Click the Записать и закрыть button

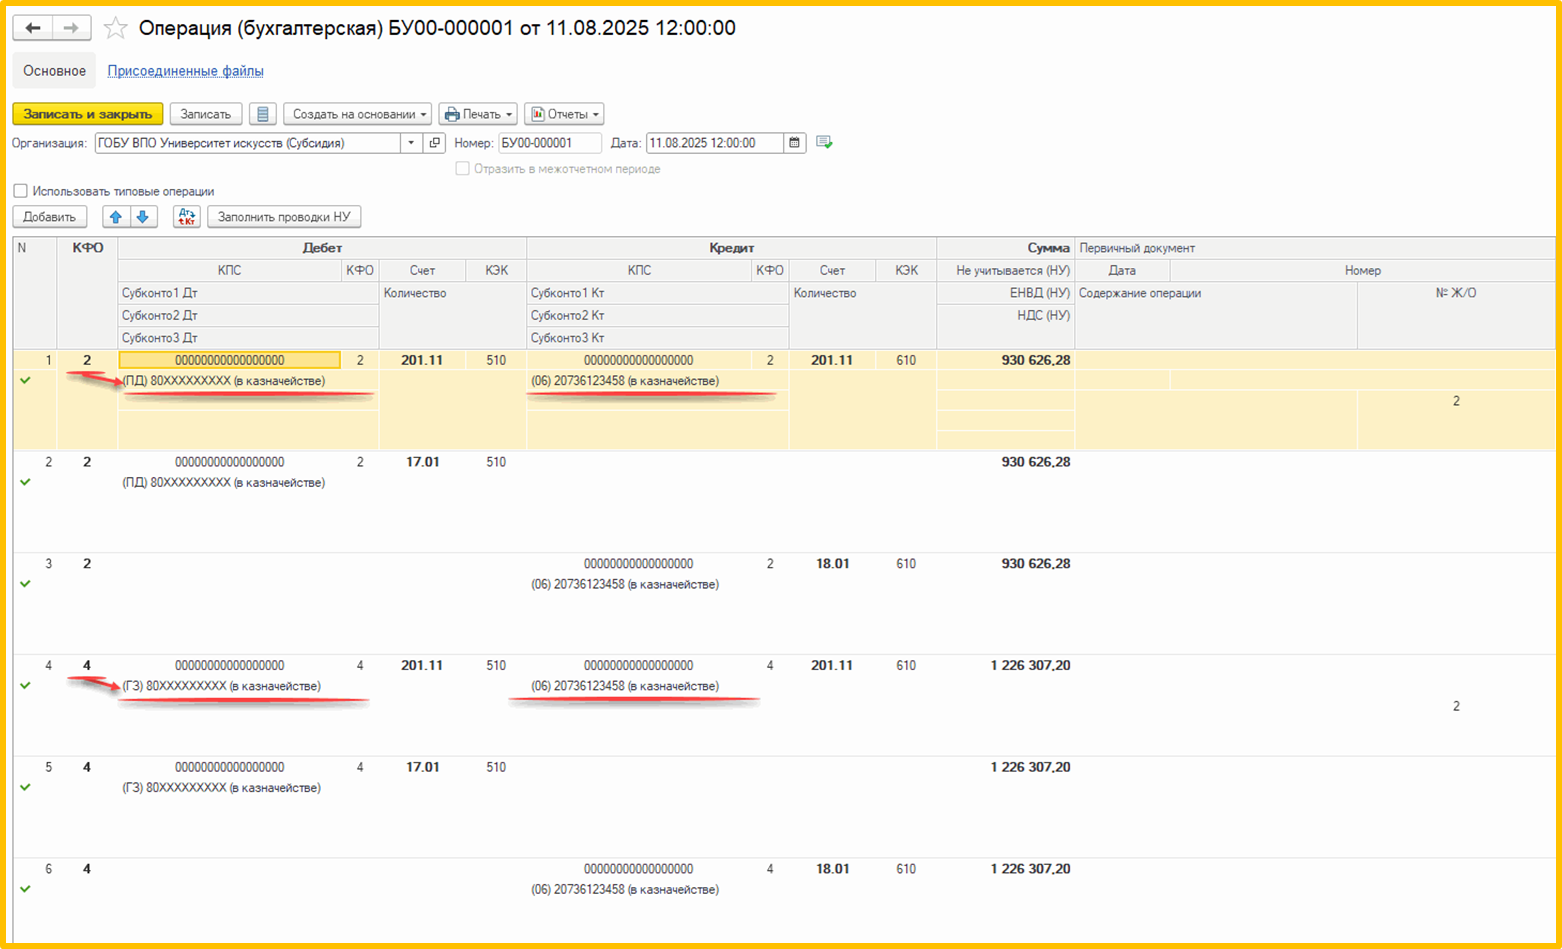(88, 114)
